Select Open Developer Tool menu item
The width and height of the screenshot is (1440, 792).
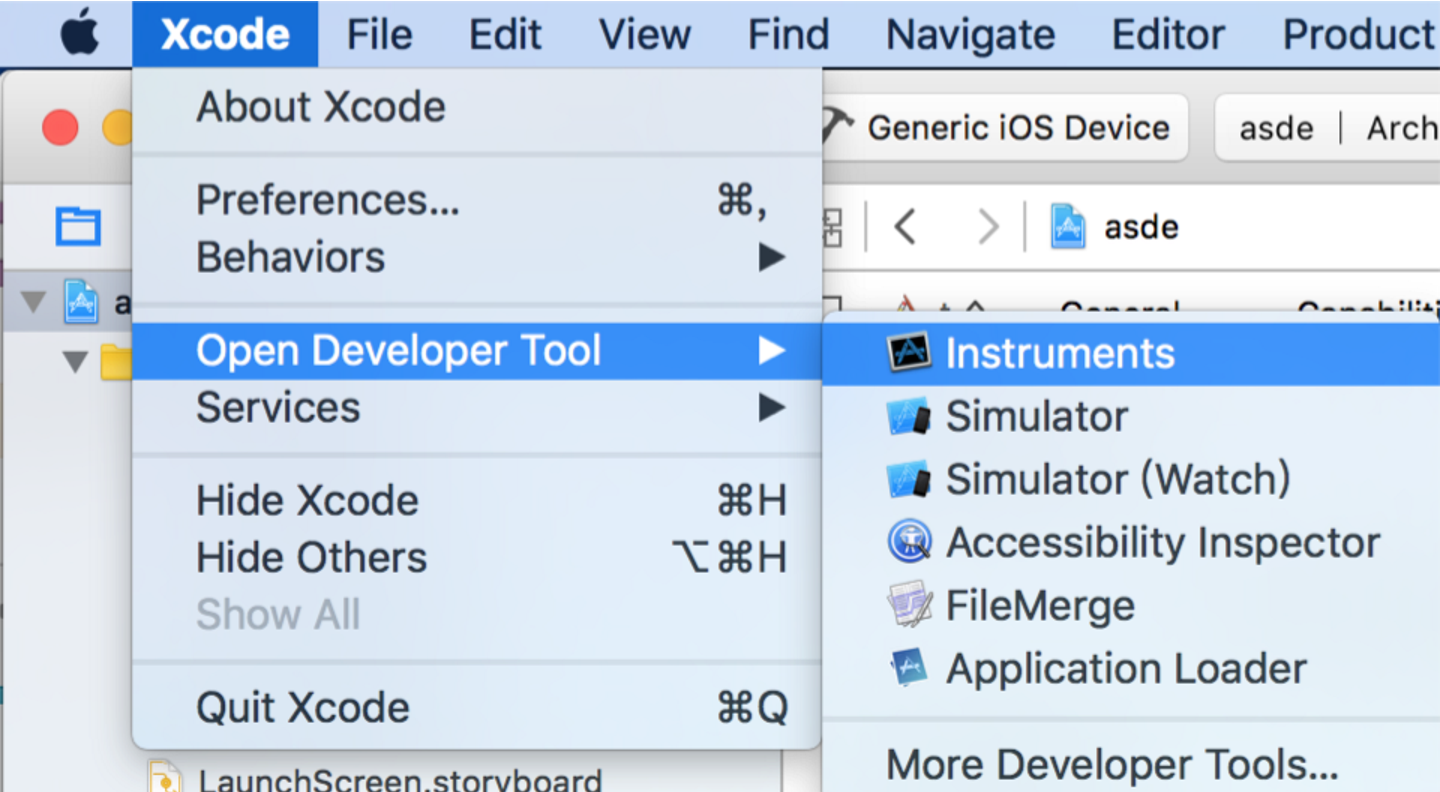tap(477, 350)
